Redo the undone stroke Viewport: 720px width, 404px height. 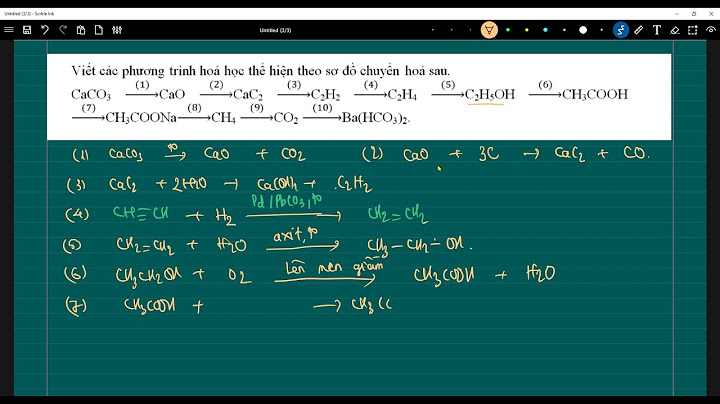point(63,30)
